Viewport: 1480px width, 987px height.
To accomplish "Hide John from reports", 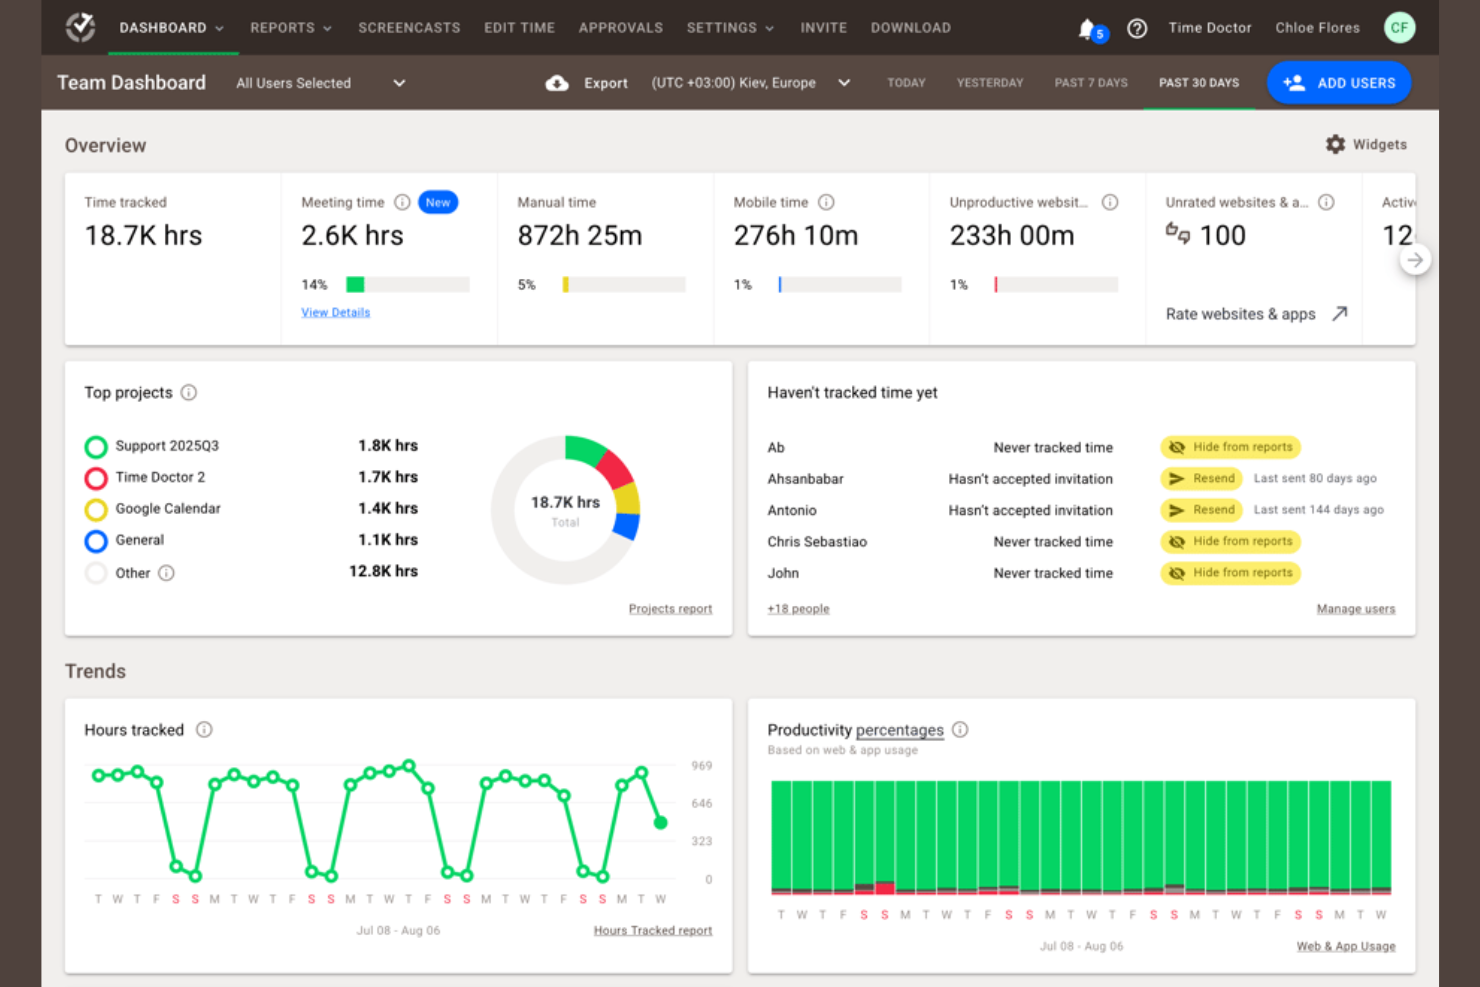I will click(1229, 572).
